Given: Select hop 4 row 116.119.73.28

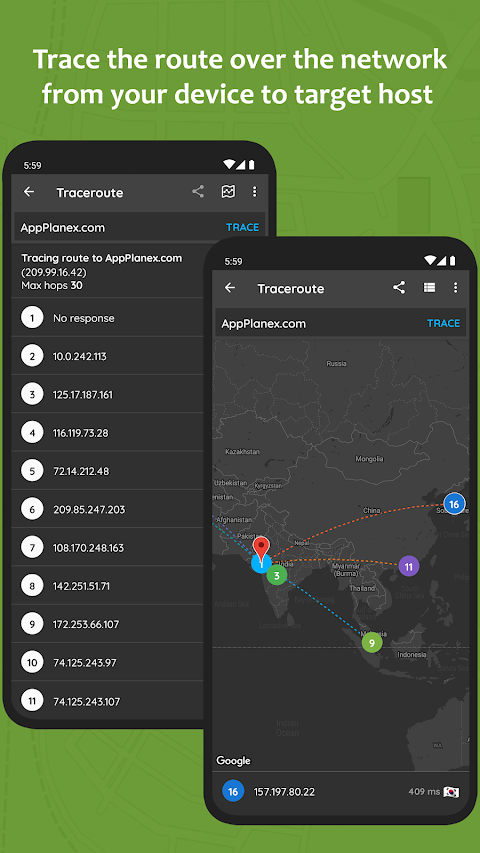Looking at the screenshot, I should 108,433.
